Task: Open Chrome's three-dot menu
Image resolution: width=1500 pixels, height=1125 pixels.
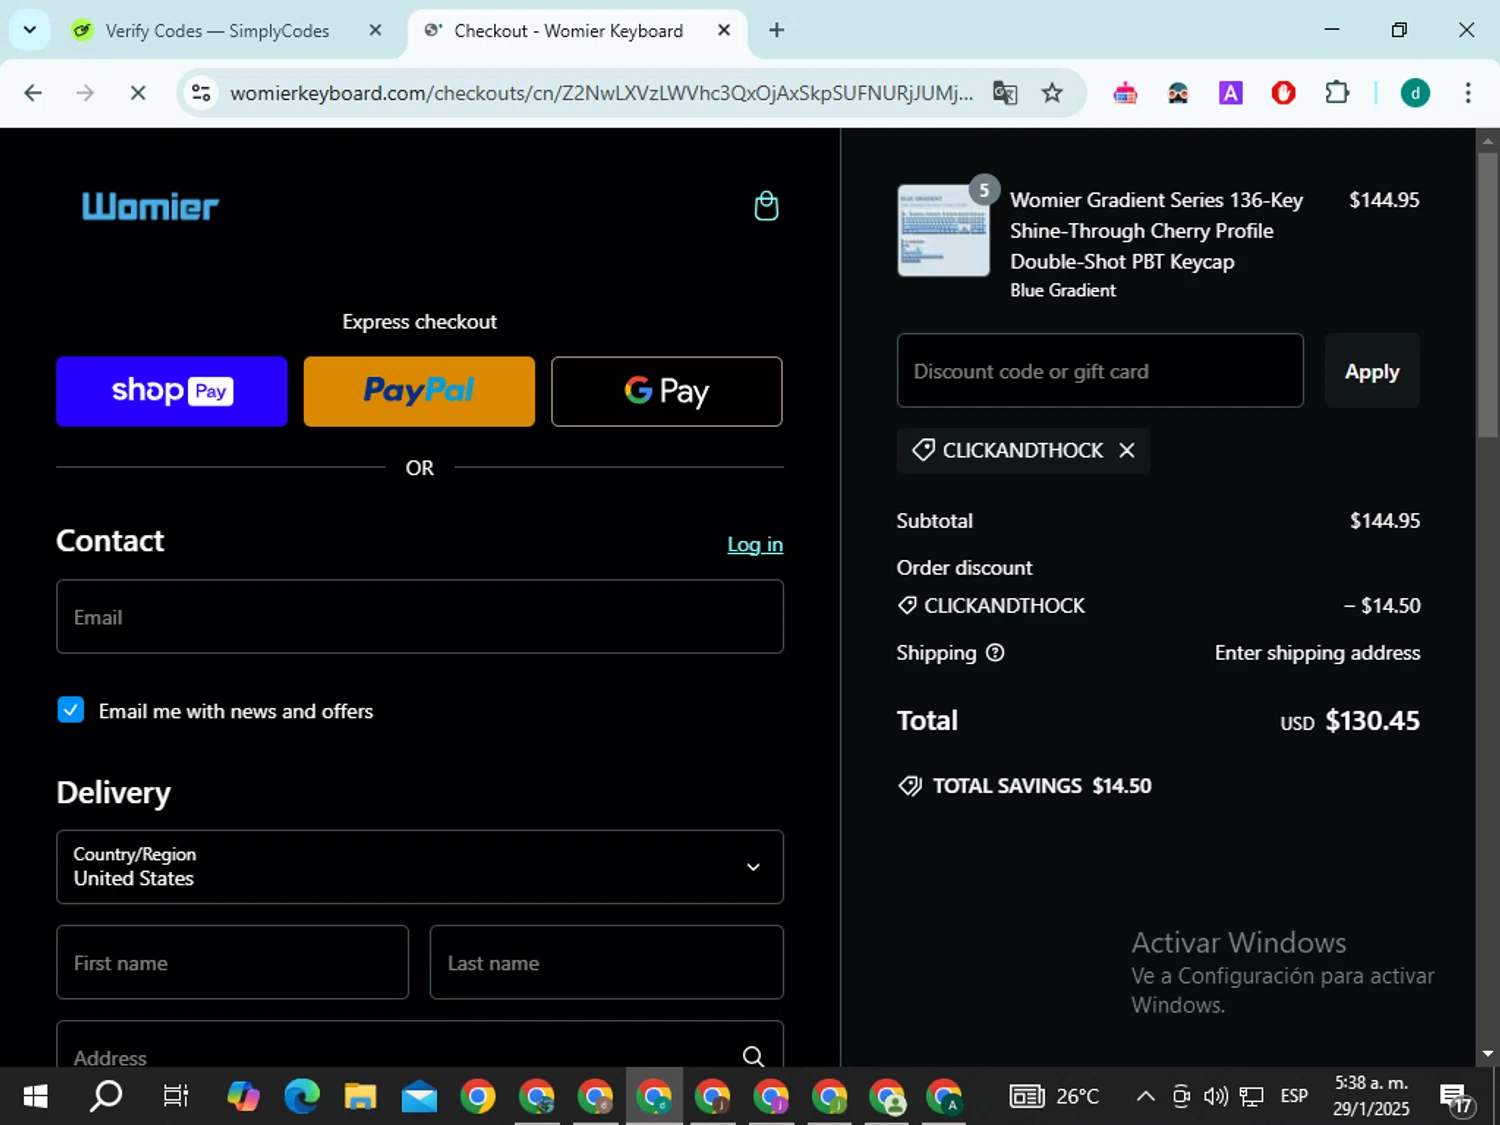Action: [x=1468, y=93]
